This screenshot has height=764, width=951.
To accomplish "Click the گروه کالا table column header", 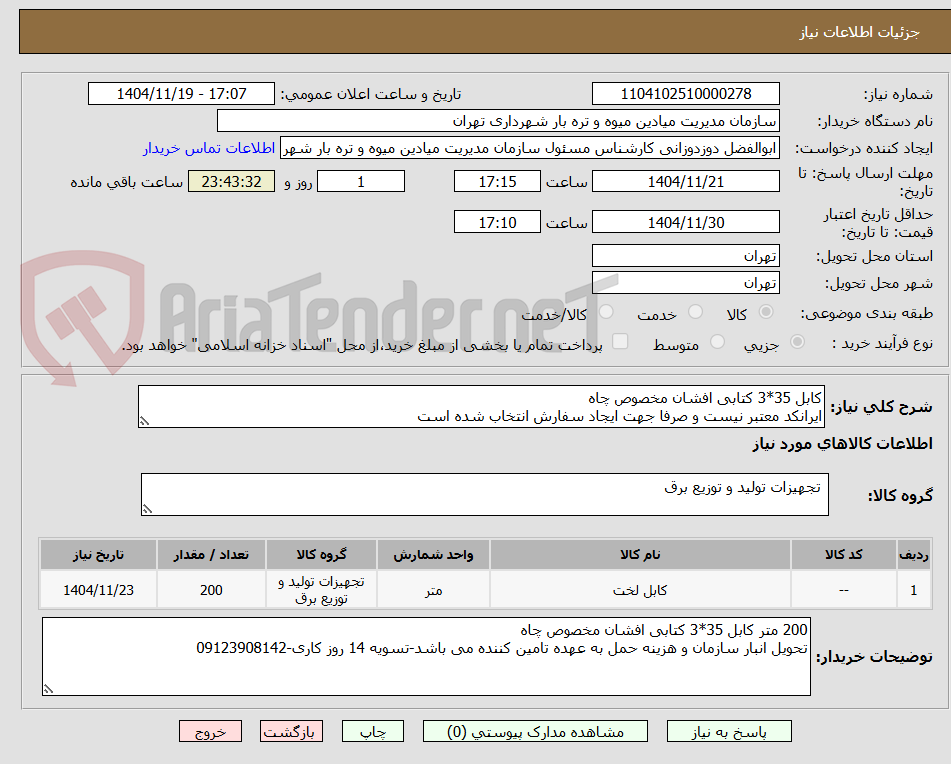I will [321, 555].
